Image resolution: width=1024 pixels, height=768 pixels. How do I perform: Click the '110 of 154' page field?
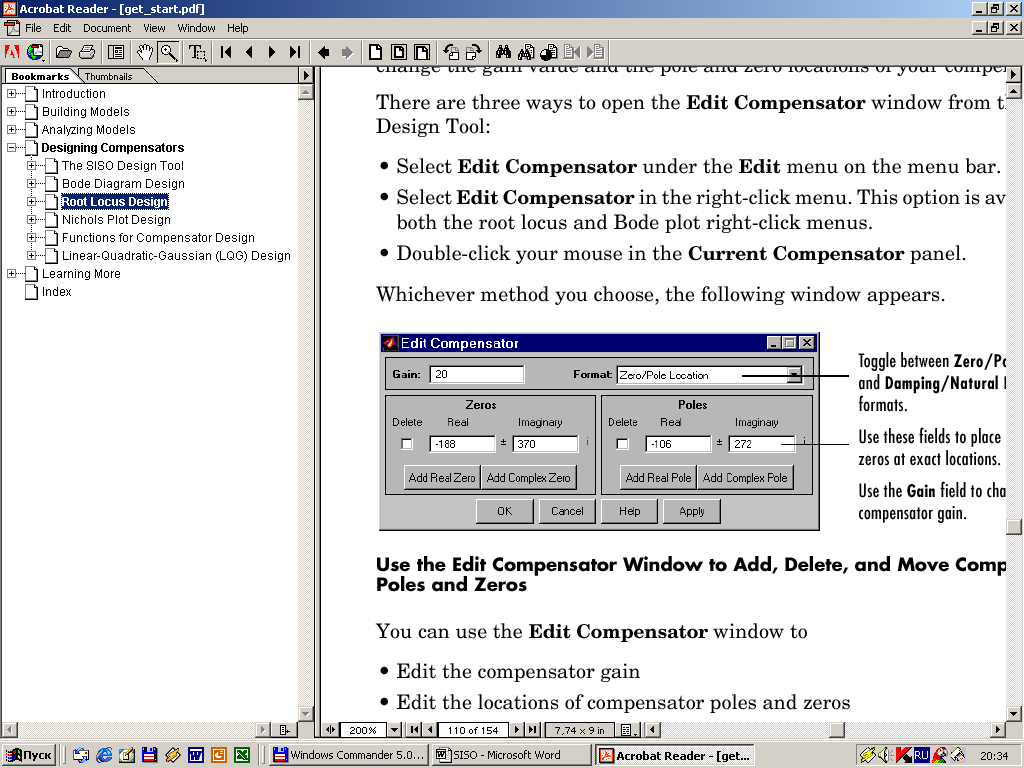coord(473,730)
